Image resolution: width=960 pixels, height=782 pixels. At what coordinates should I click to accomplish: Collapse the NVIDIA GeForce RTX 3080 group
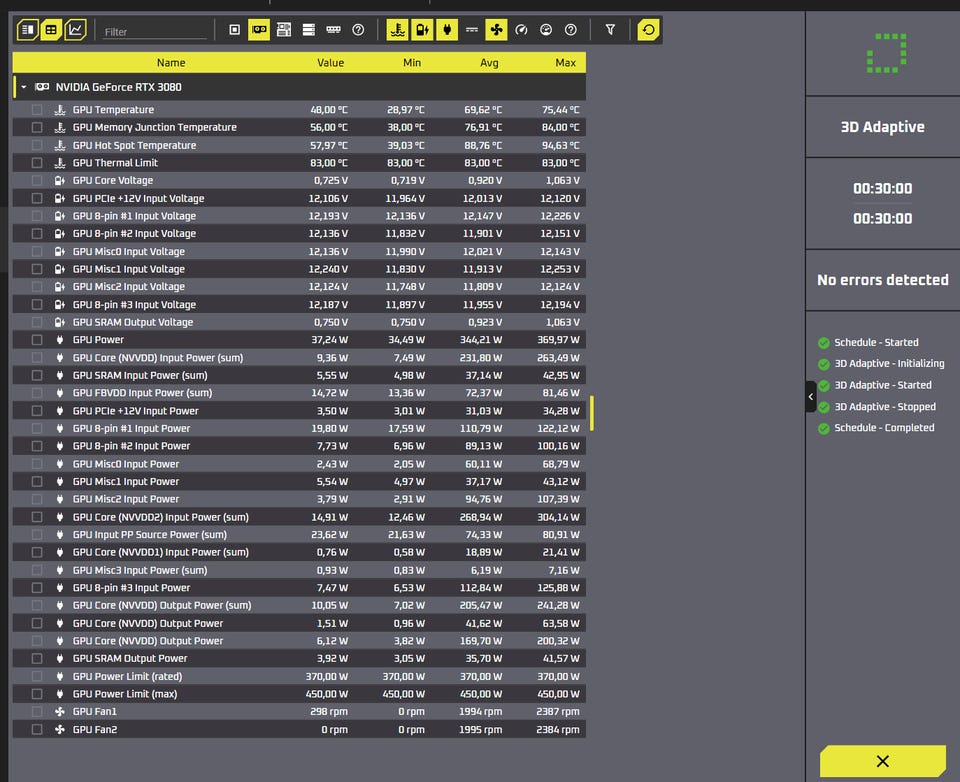(24, 87)
